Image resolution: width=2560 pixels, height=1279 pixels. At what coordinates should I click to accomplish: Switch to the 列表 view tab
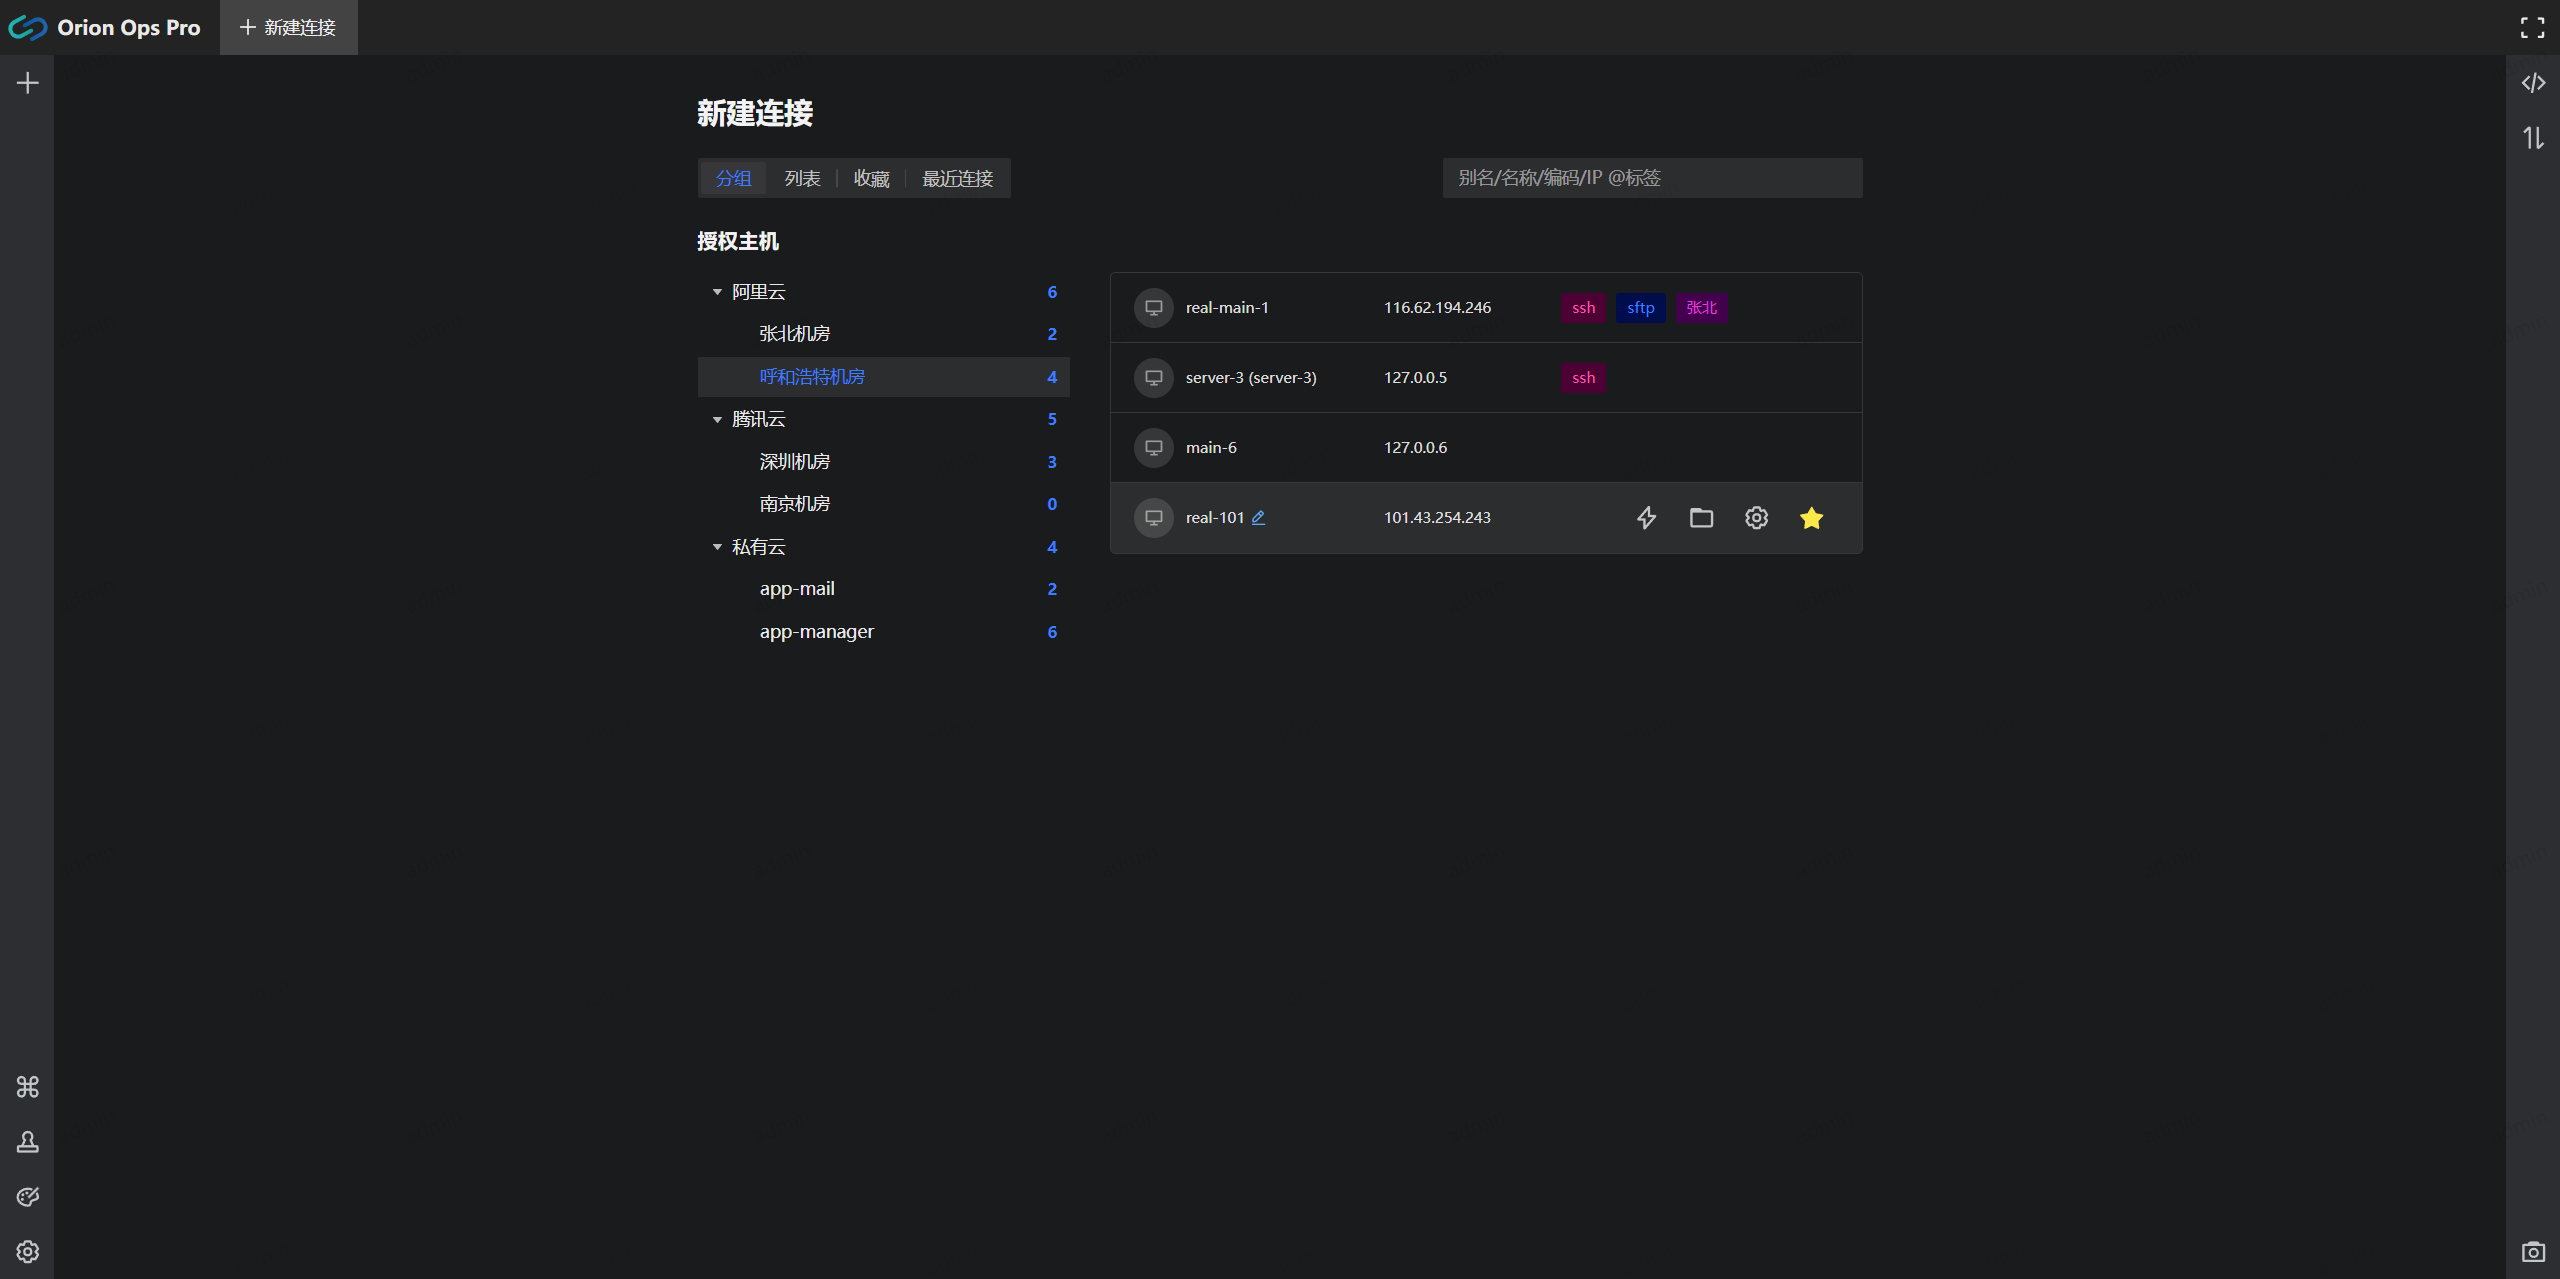point(802,178)
